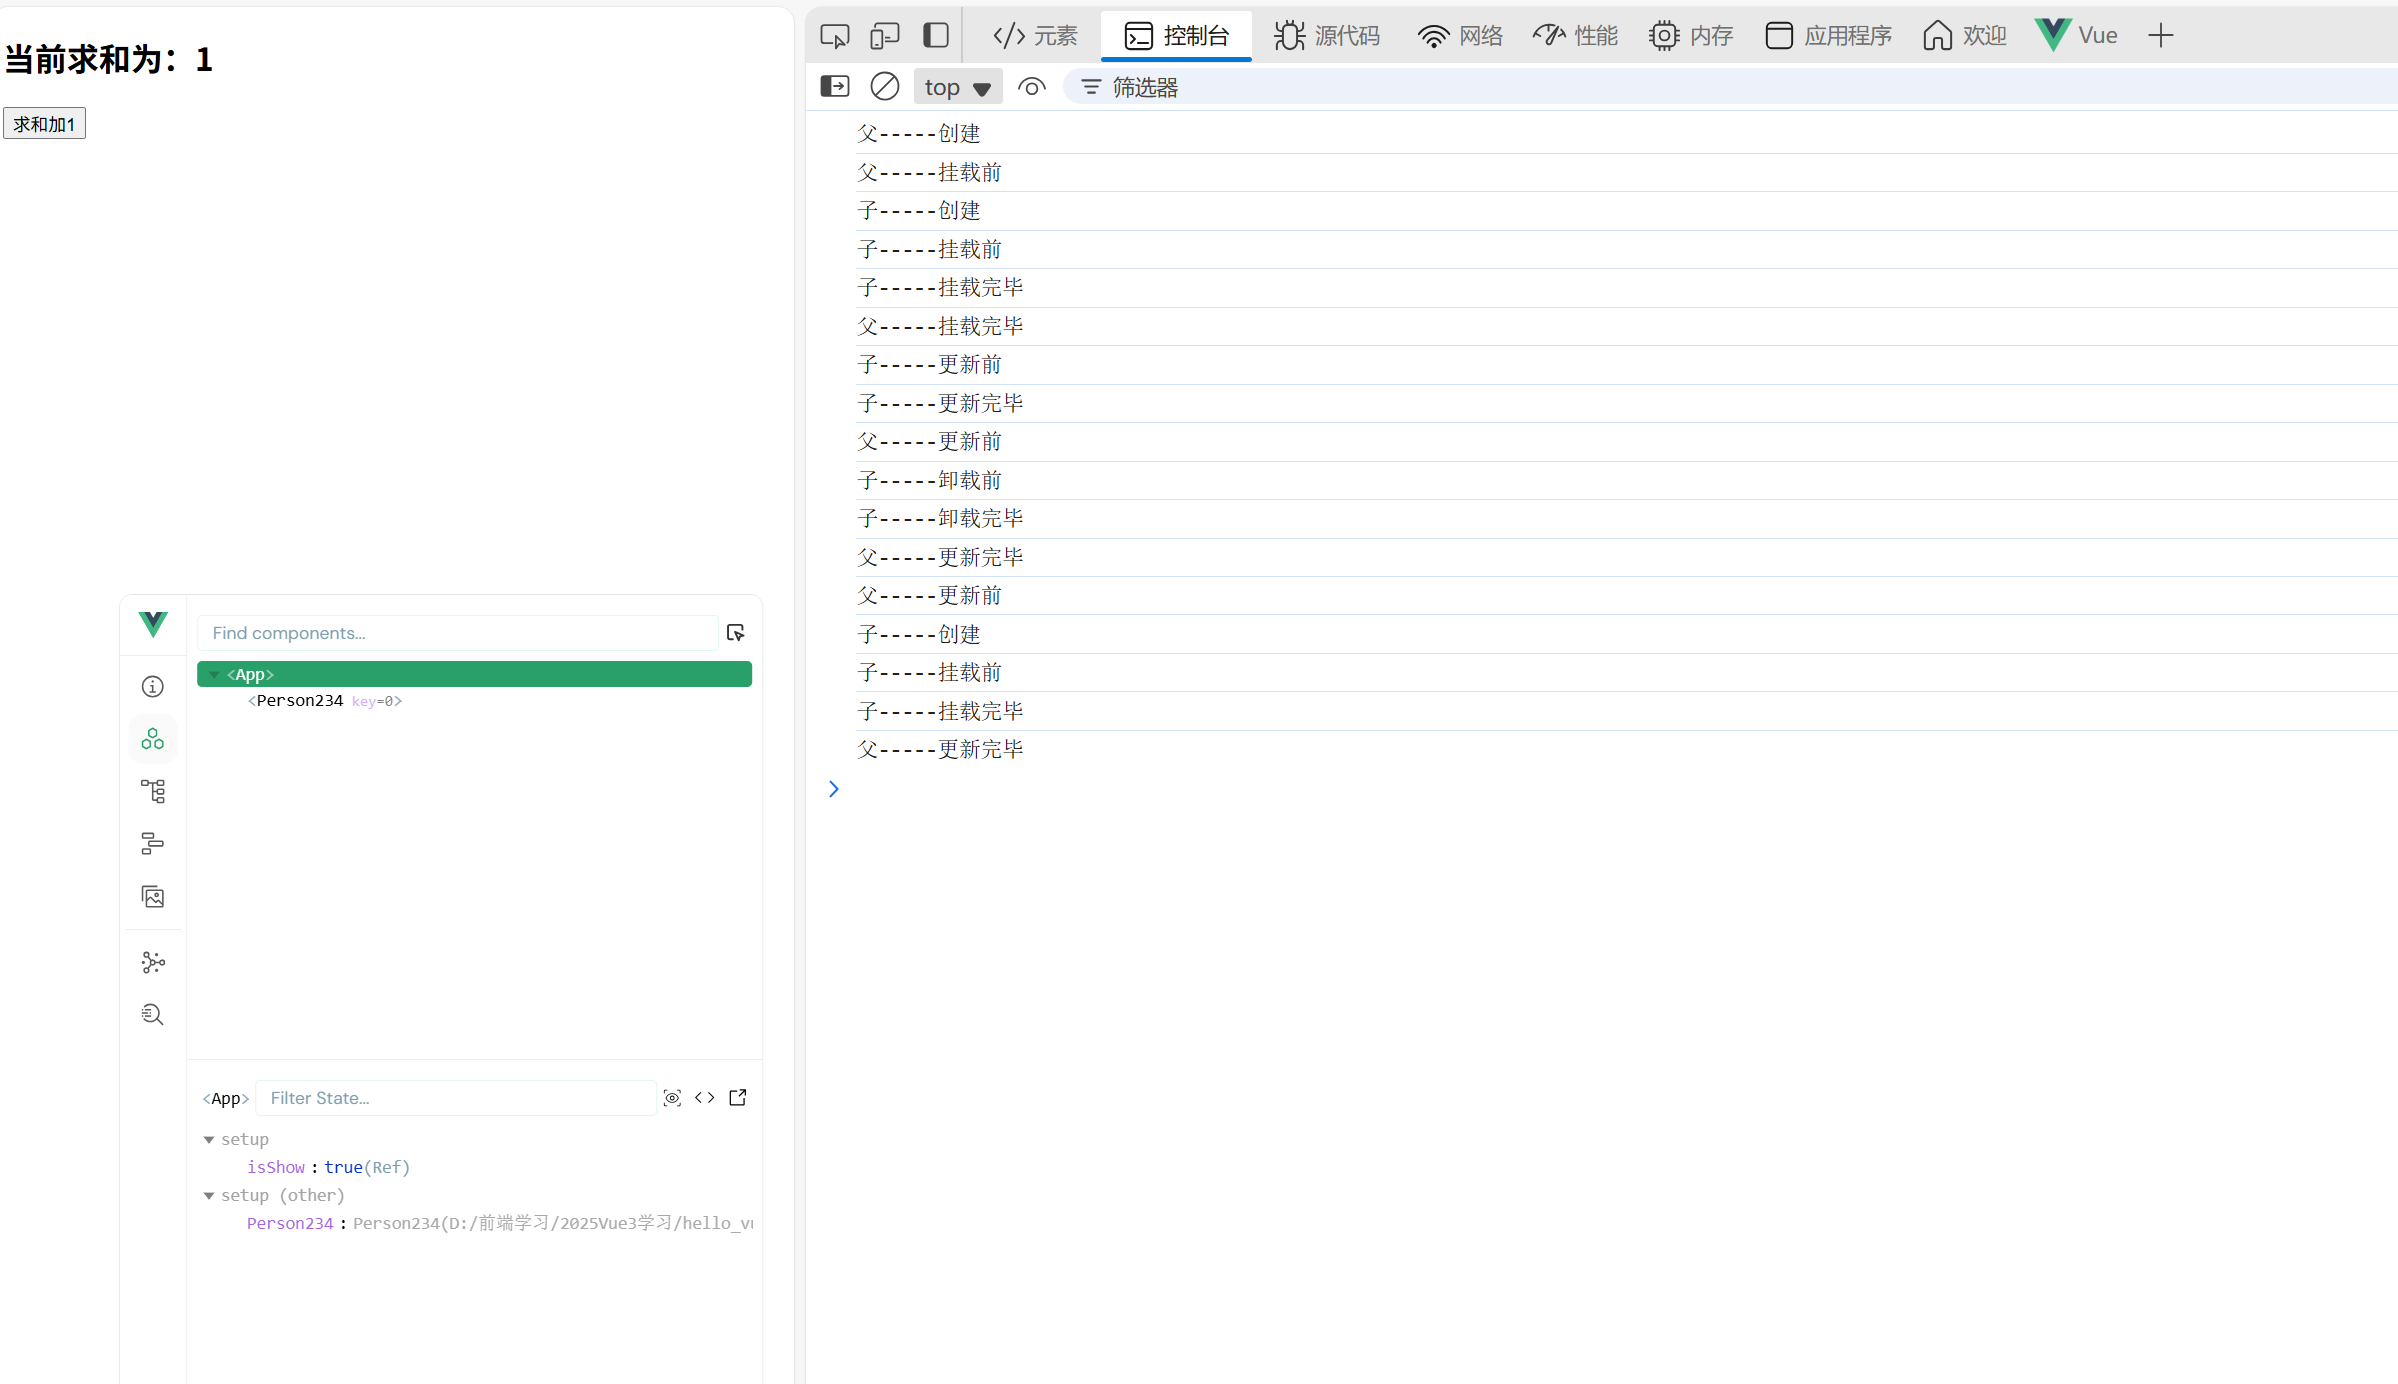Click the select component in page icon
Viewport: 2398px width, 1384px height.
click(736, 633)
